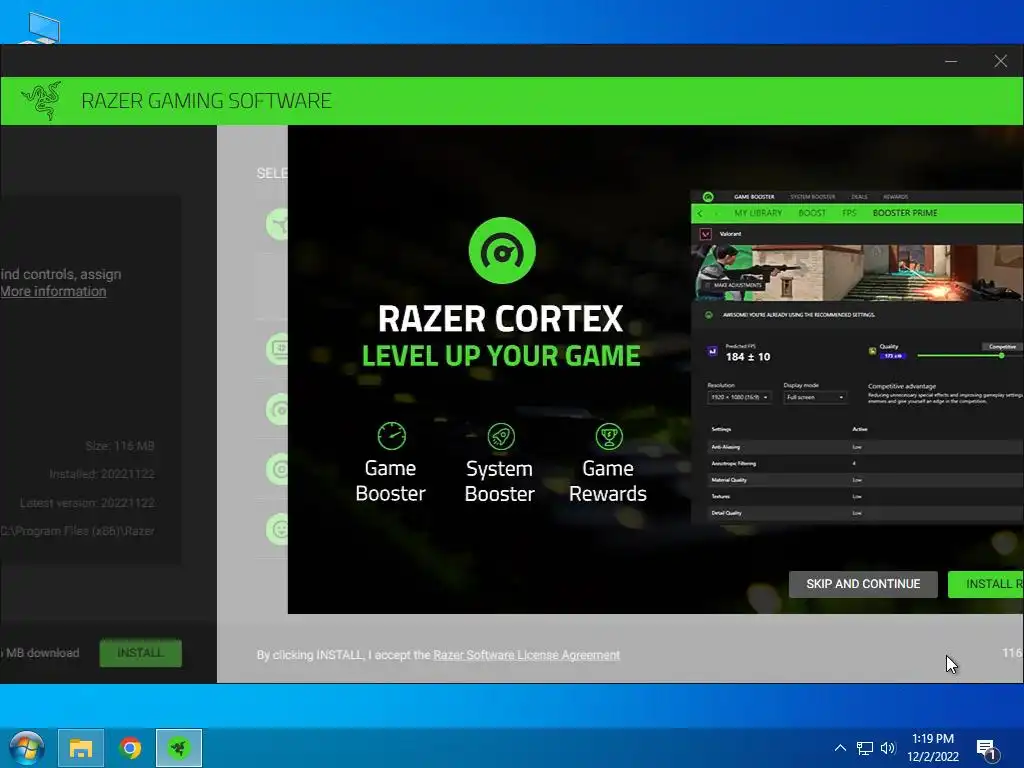This screenshot has width=1024, height=768.
Task: Open the taskbar clock showing 1:19 PM
Action: (x=933, y=748)
